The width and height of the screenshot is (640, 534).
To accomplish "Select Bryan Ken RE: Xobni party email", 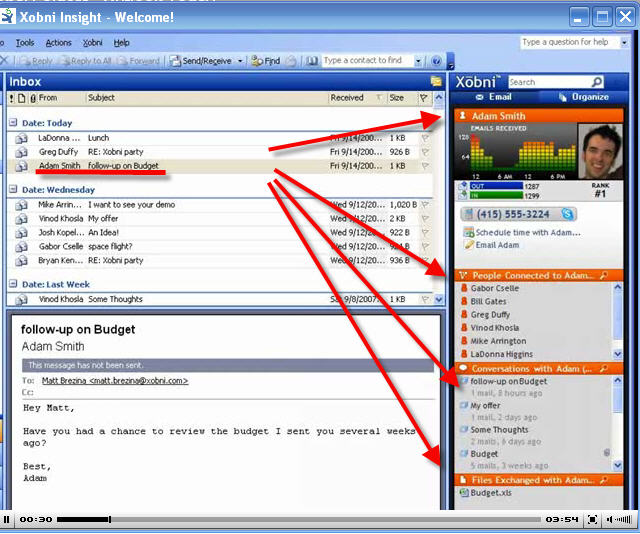I will coord(220,260).
